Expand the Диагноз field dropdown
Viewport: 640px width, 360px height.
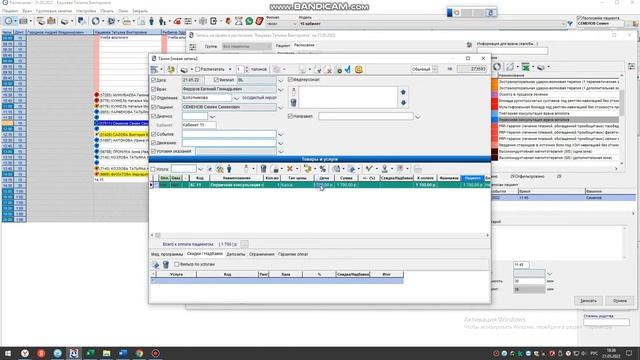212,117
